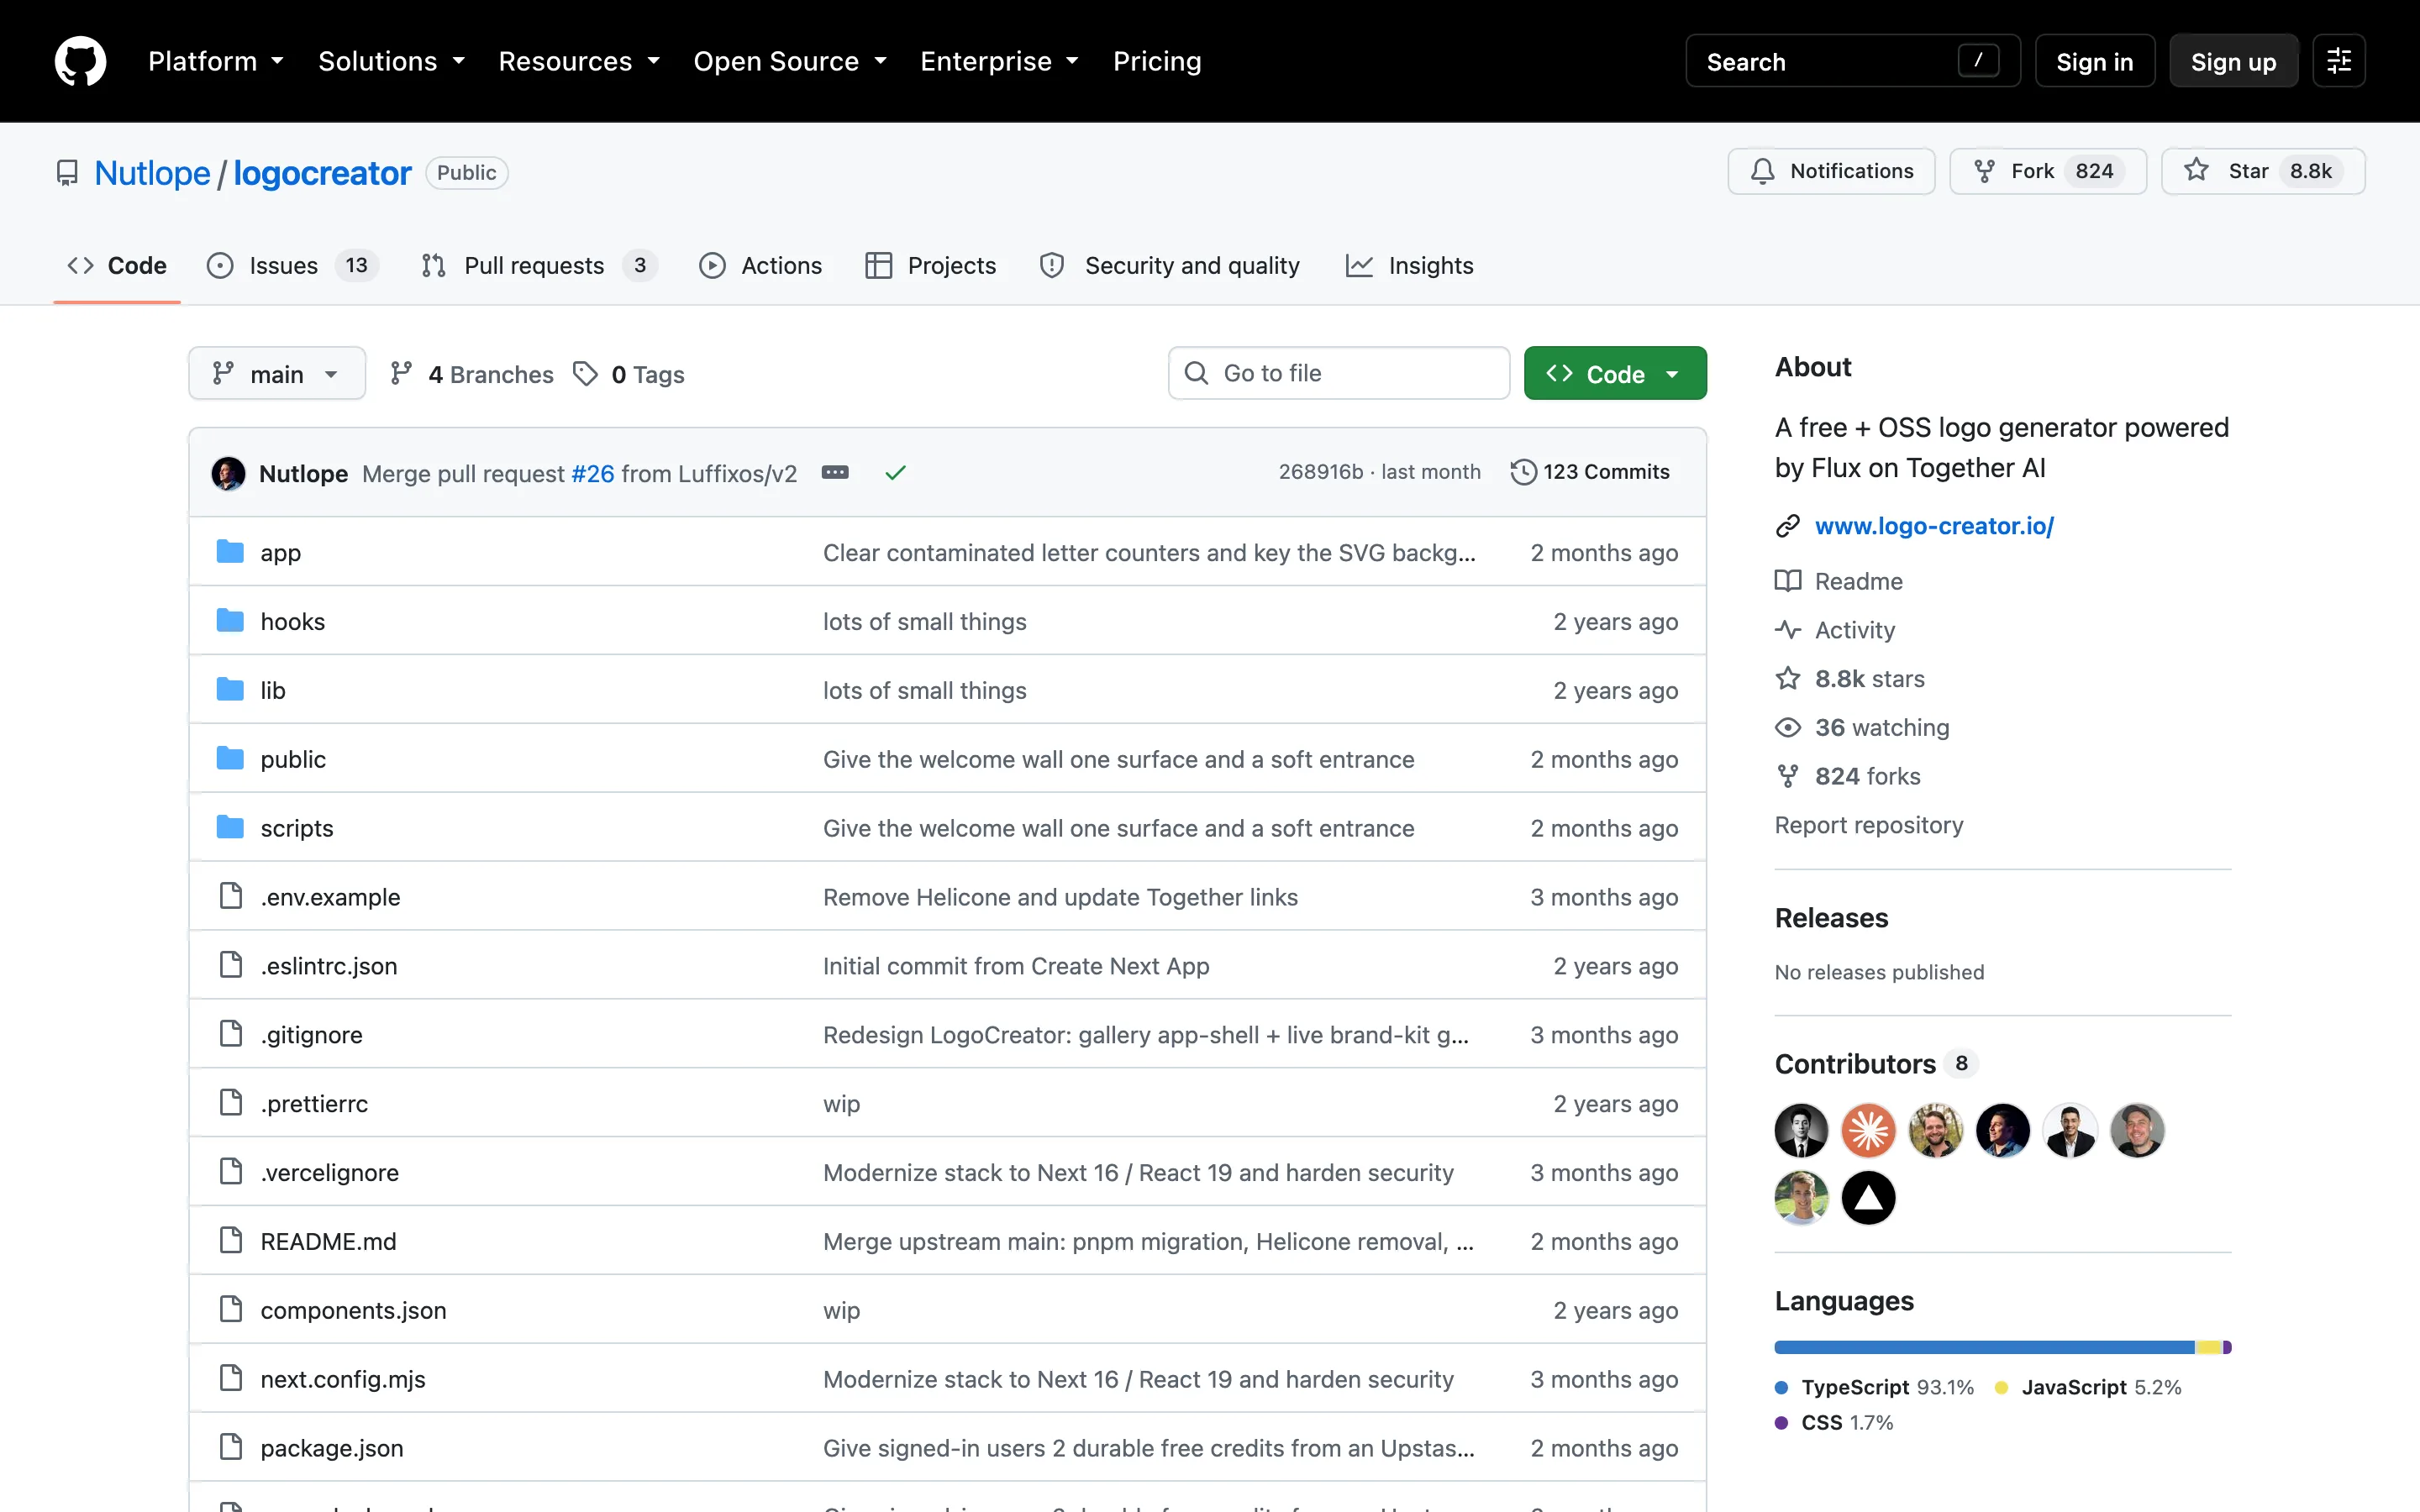Click the JavaScript 5.2% language entry
Screen dimensions: 2420x1512
(x=2088, y=1387)
